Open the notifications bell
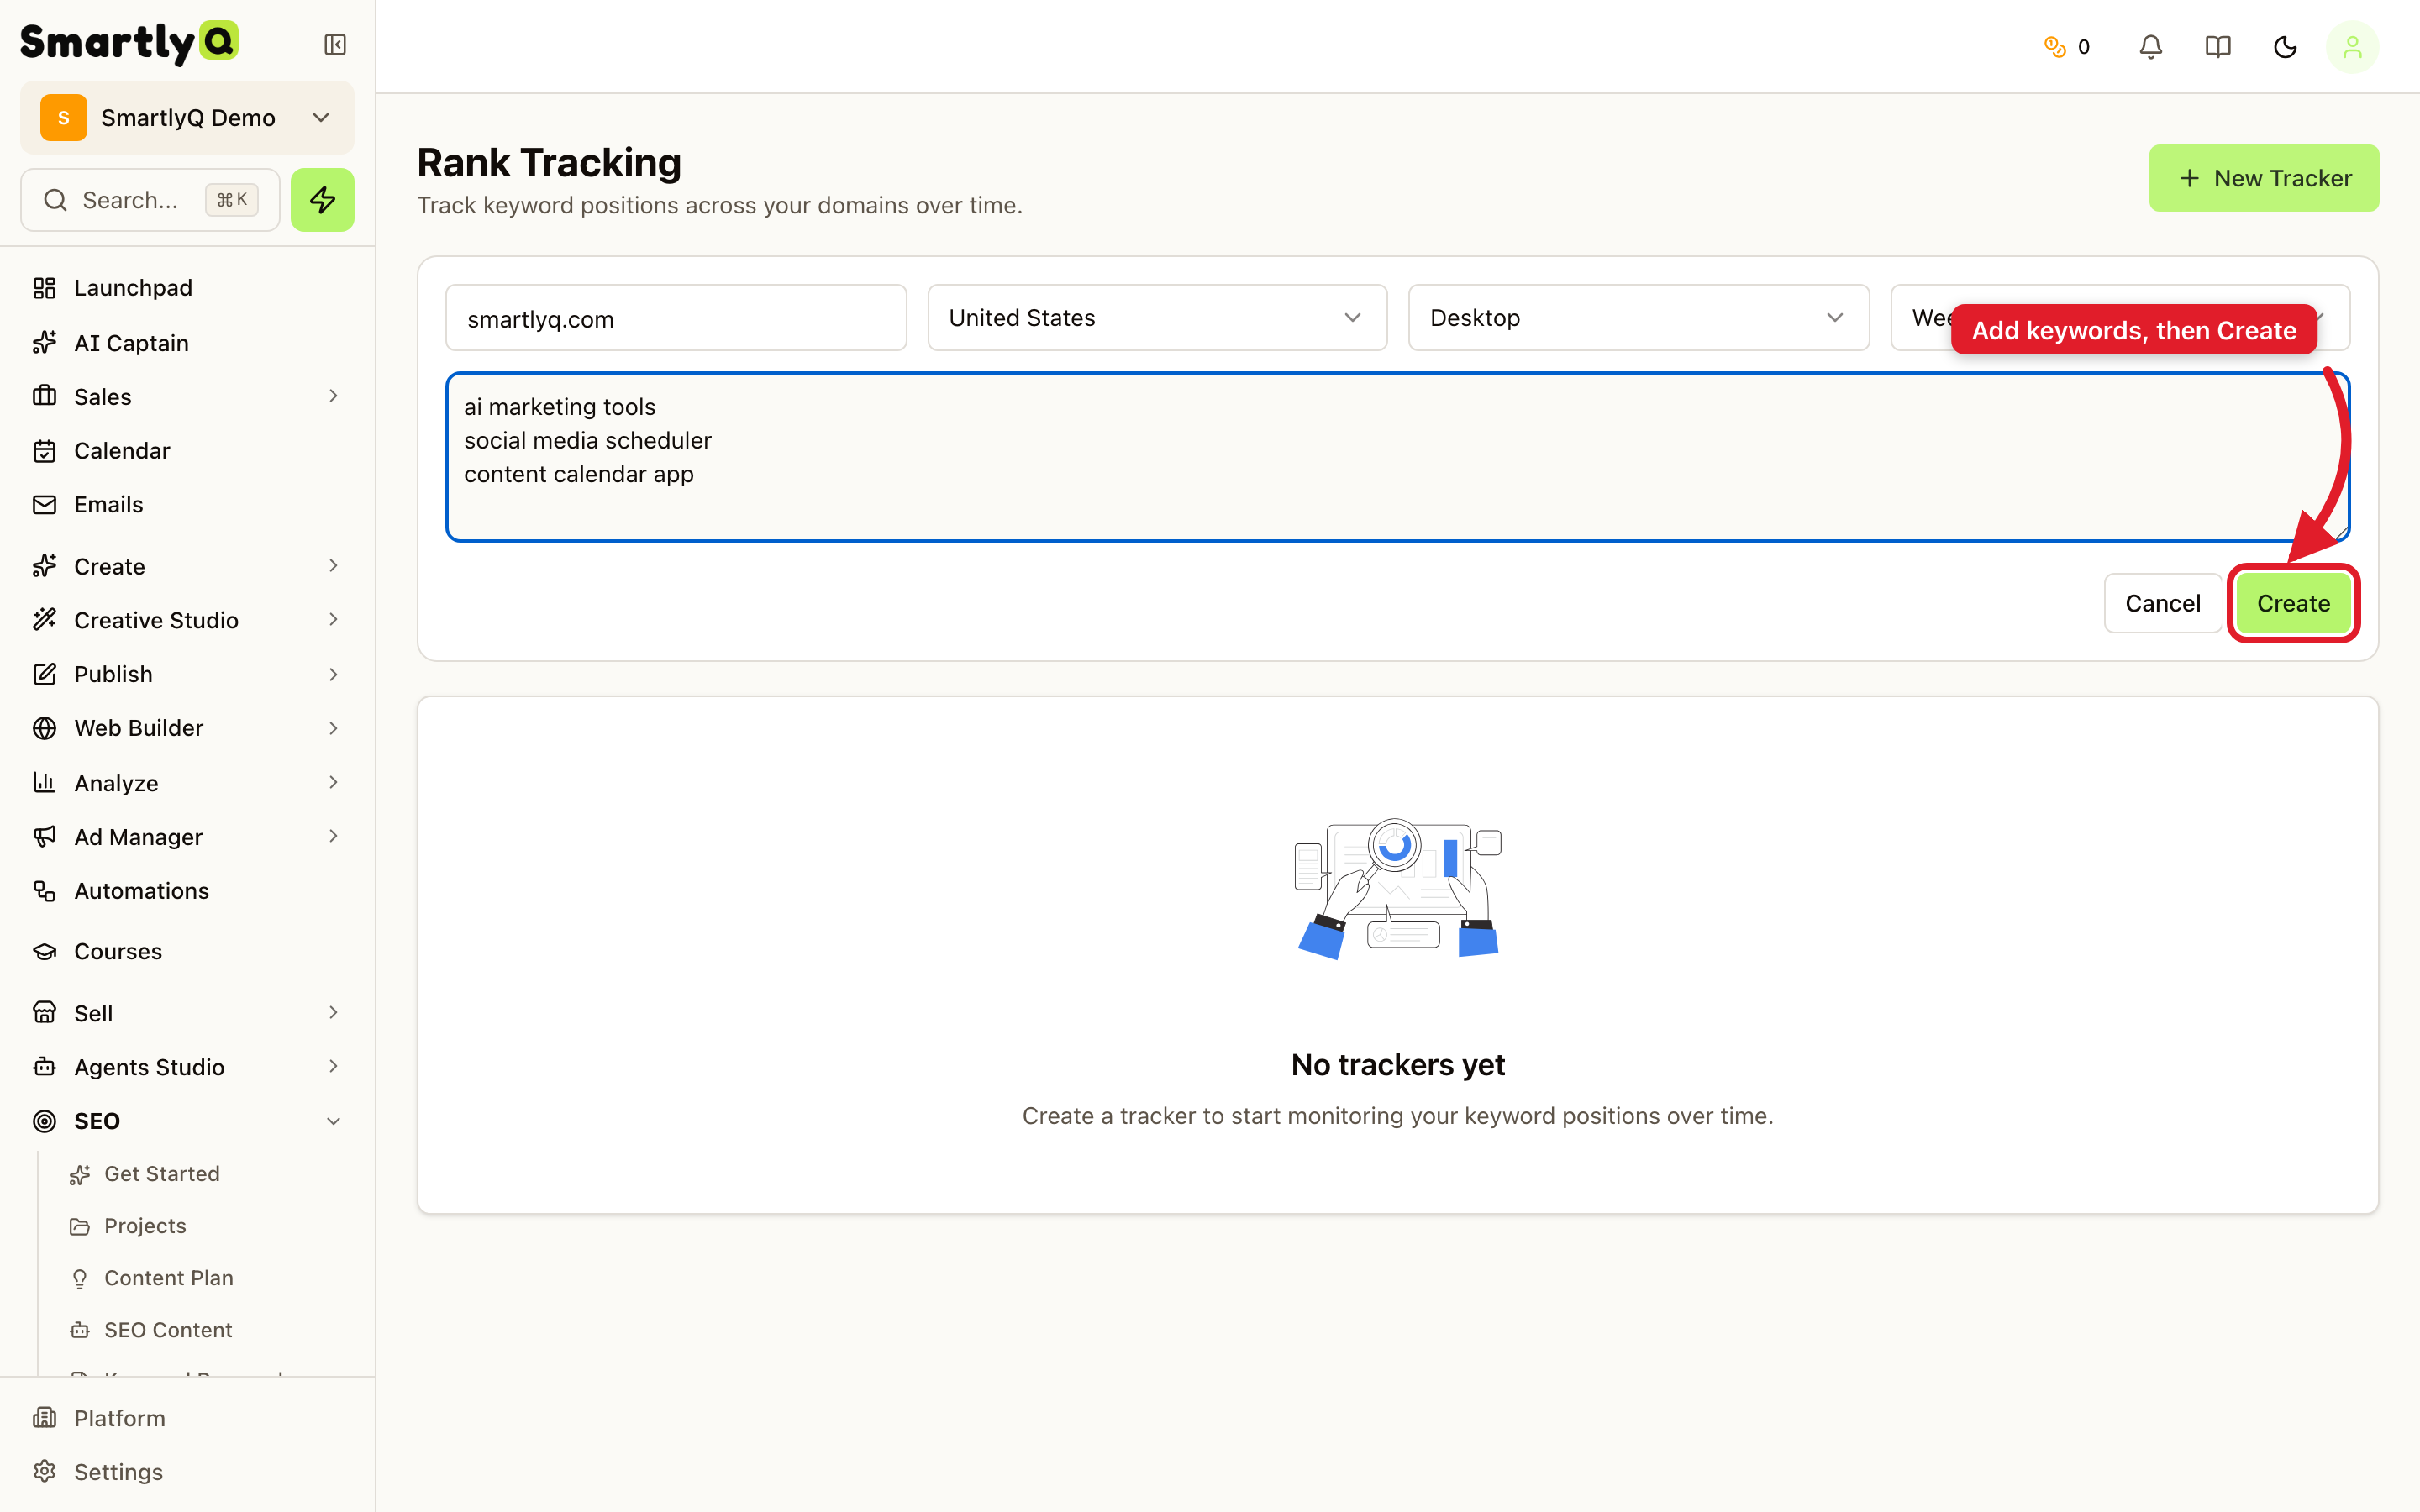Screen dimensions: 2420x1512 pyautogui.click(x=2151, y=47)
